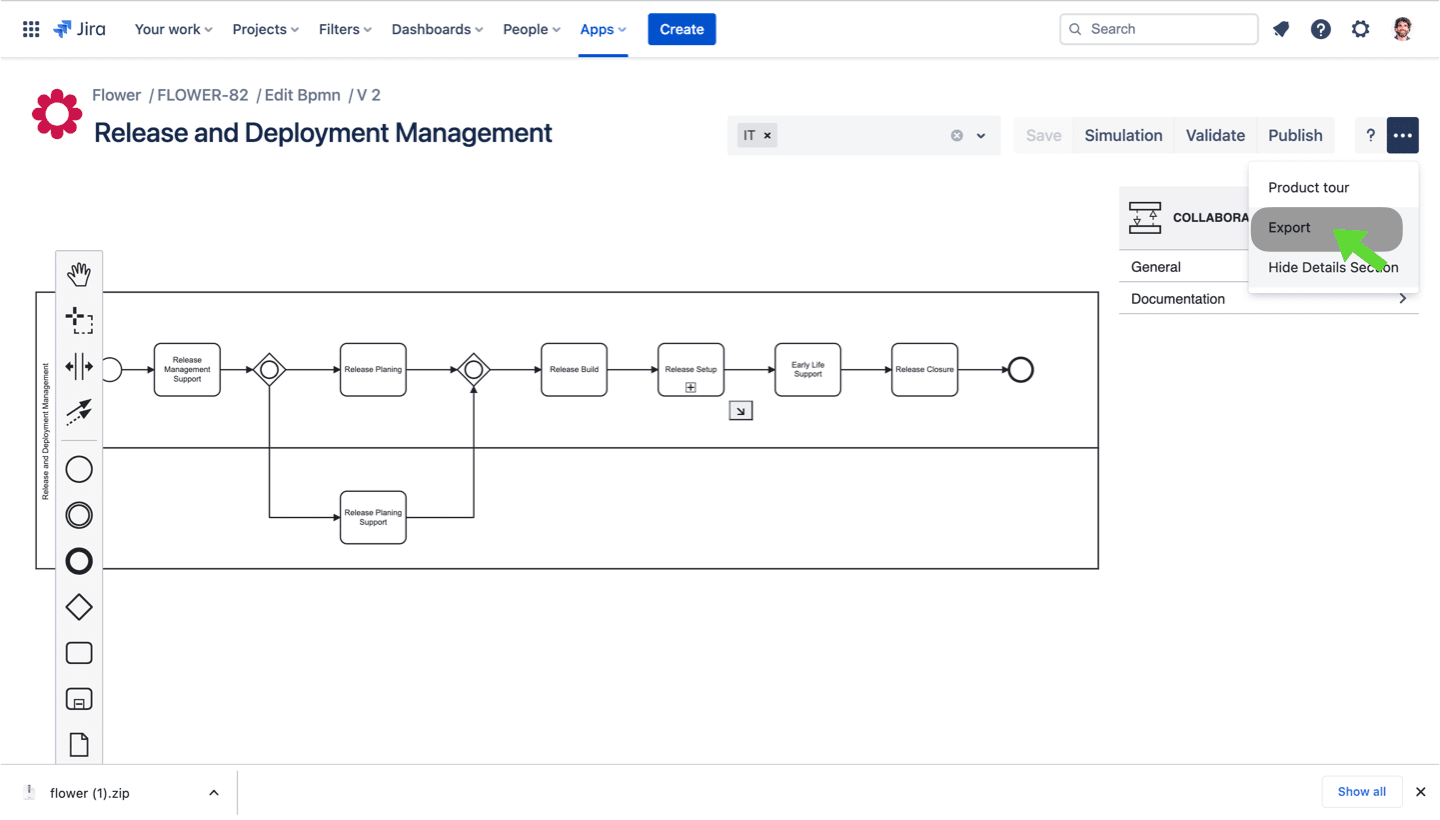Choose the task rectangle shape tool

tap(79, 652)
